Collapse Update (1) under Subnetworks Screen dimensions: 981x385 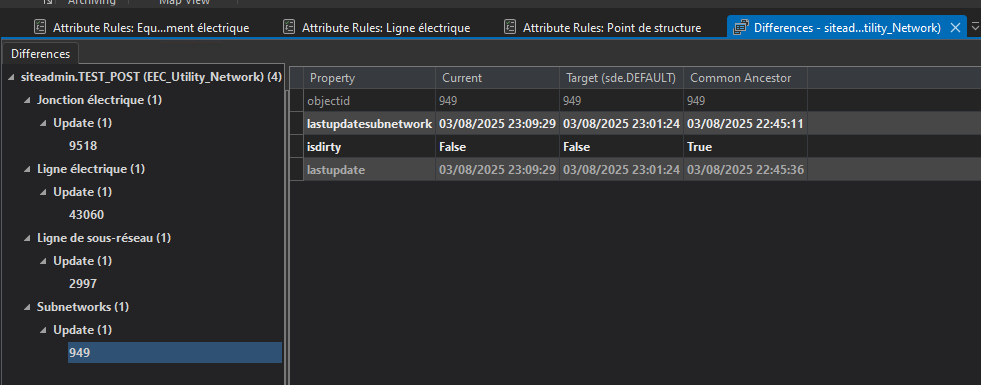click(43, 331)
